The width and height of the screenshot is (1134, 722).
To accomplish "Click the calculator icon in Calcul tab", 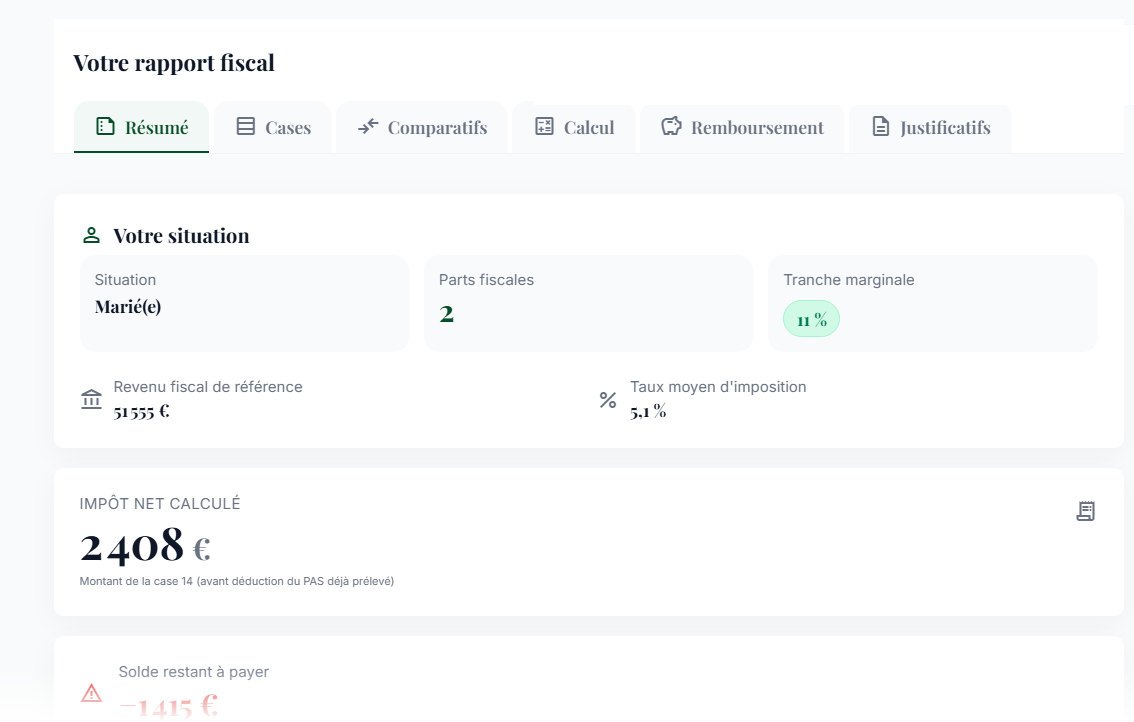I will point(544,127).
